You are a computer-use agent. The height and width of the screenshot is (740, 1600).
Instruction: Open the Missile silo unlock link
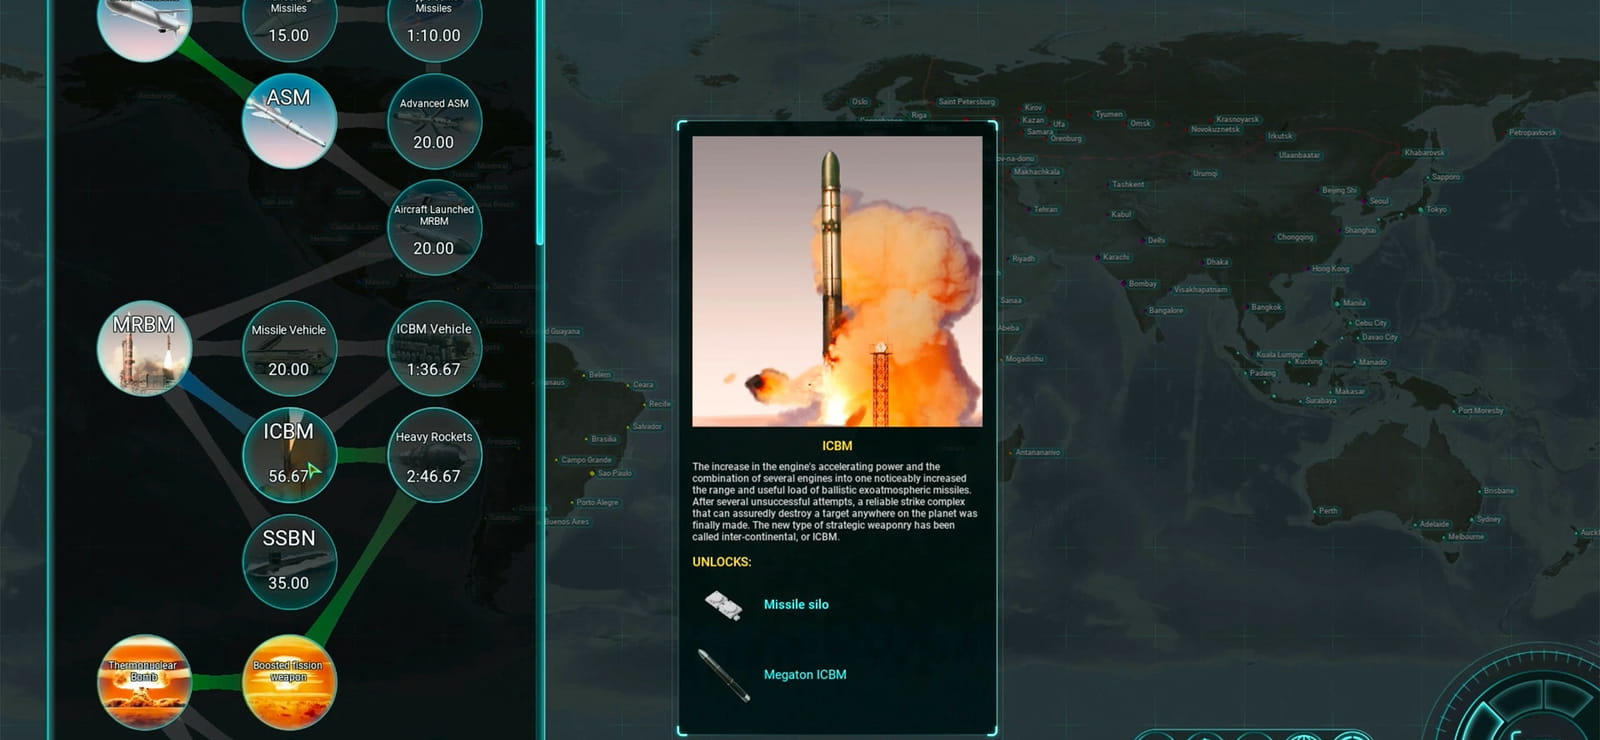tap(796, 604)
